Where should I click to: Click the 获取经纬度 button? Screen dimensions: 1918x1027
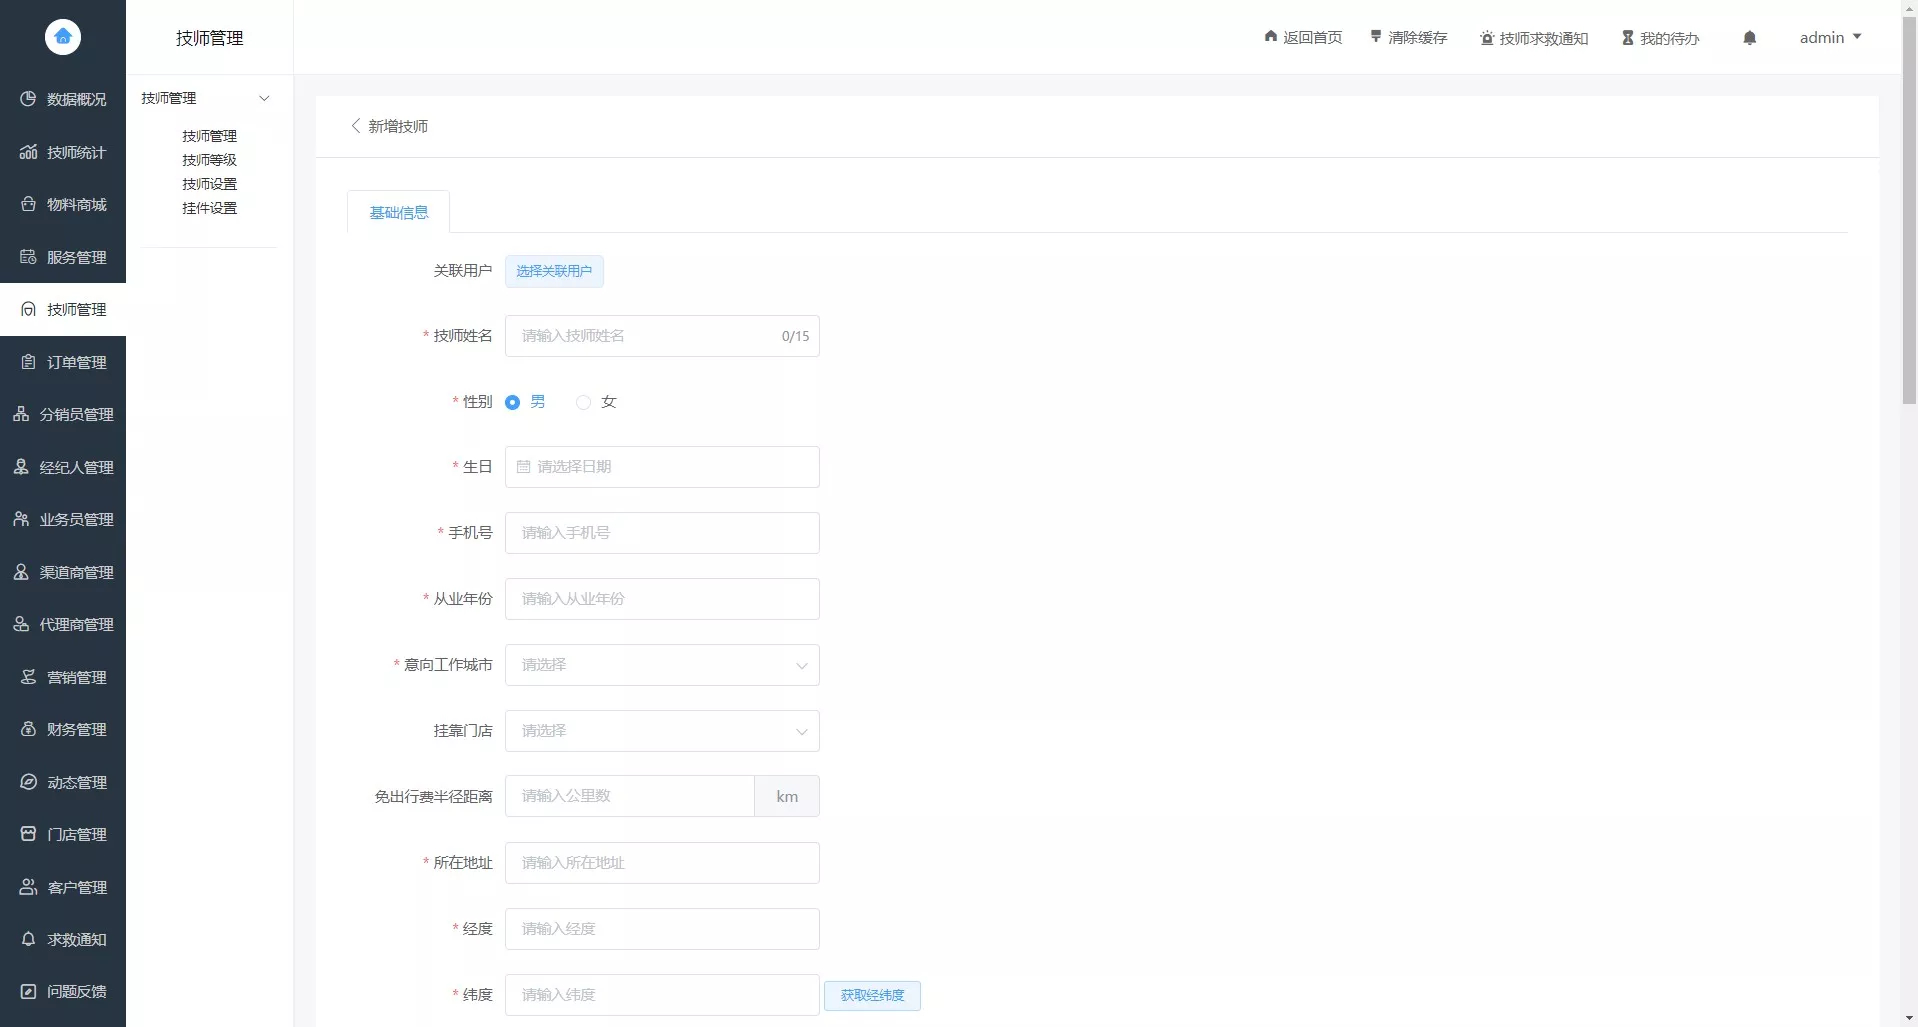point(872,995)
